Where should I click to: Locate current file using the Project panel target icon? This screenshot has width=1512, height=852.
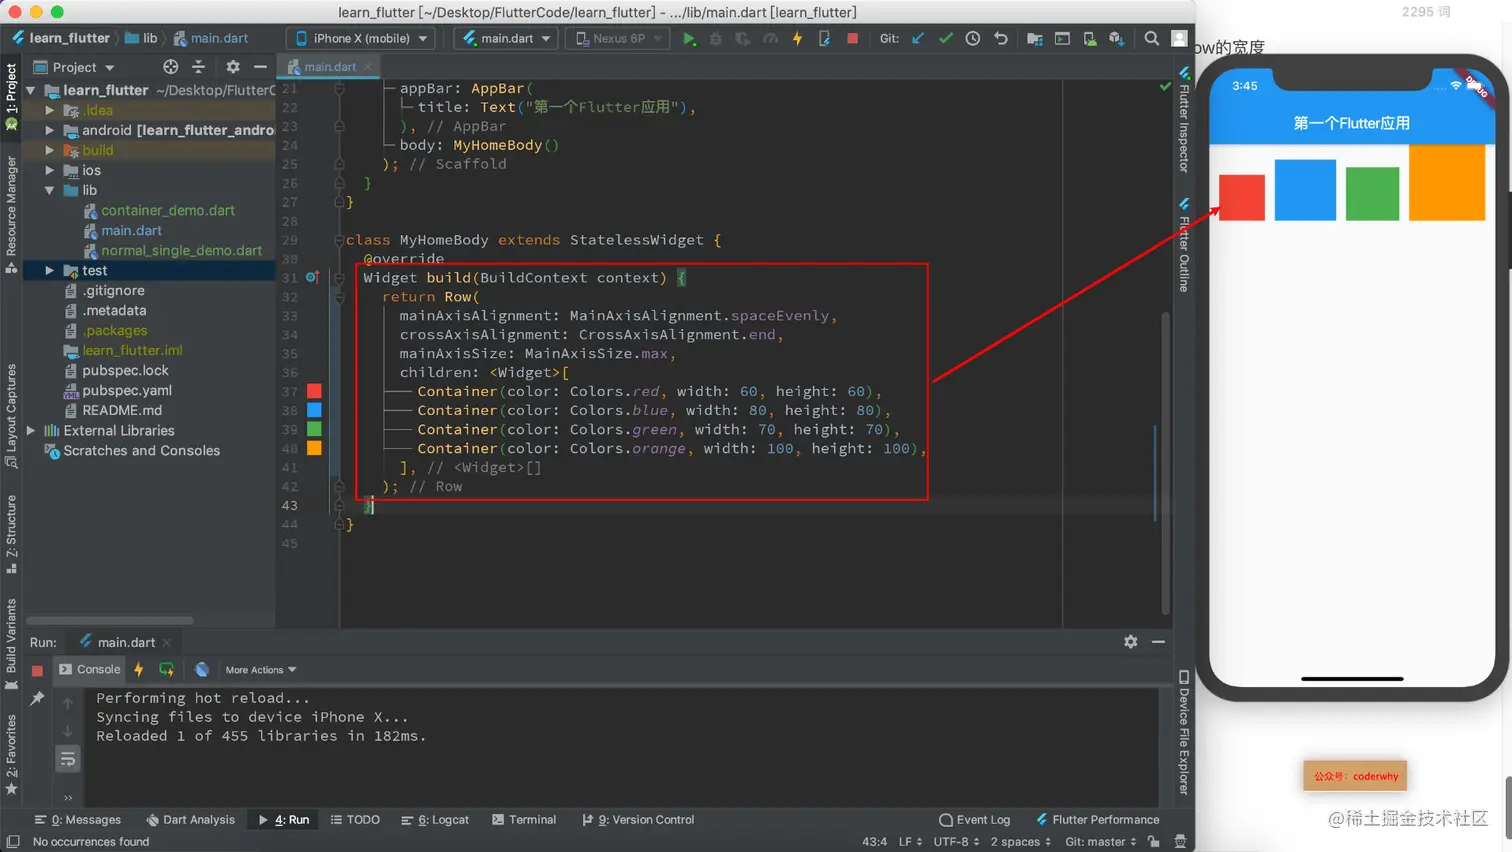(x=171, y=67)
